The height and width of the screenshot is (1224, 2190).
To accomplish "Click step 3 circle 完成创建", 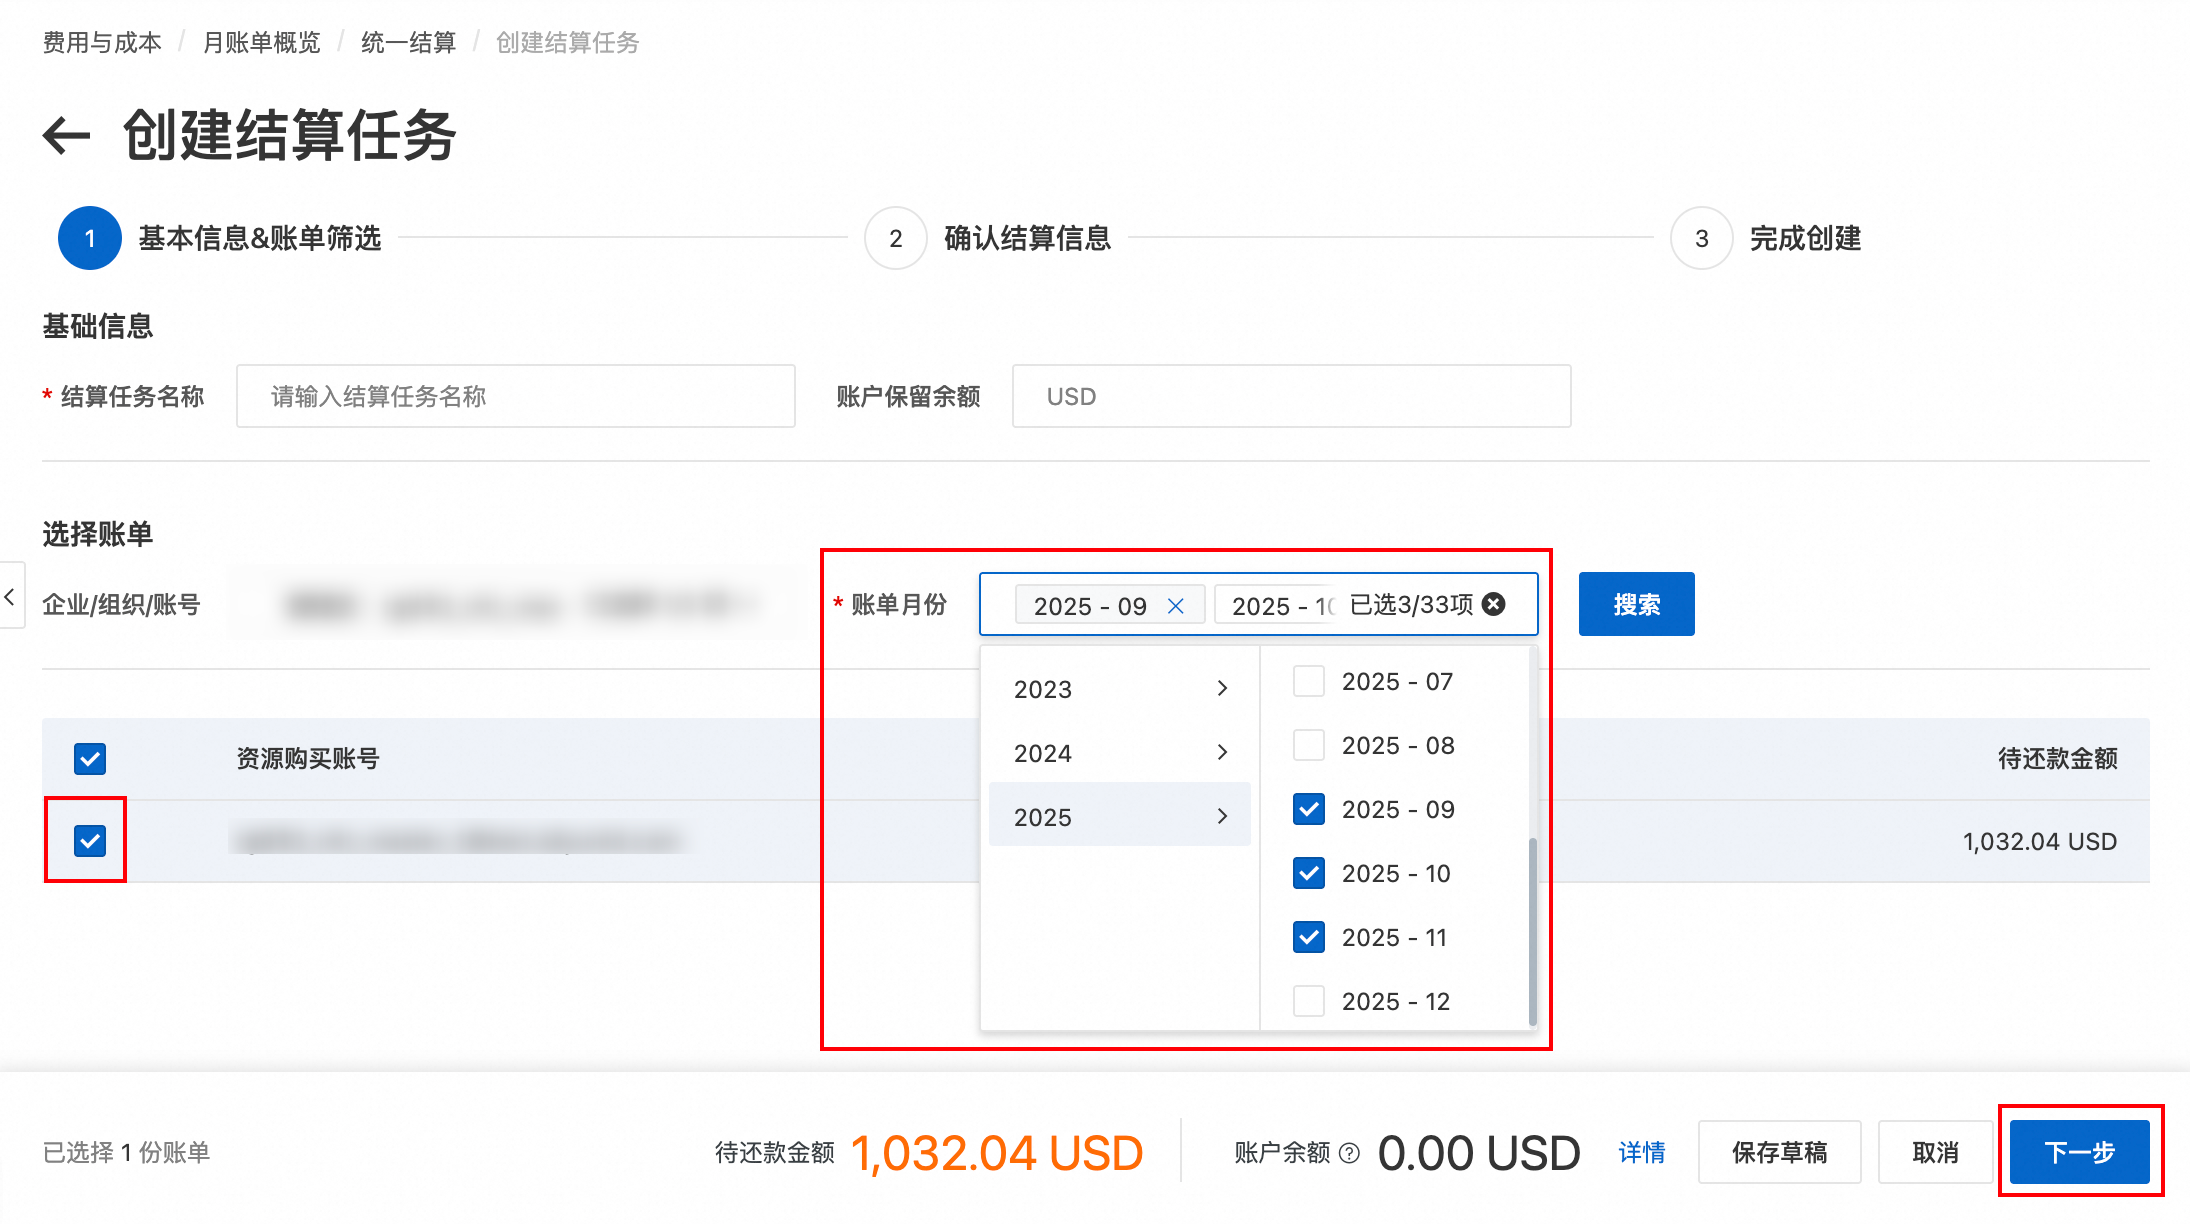I will (x=1701, y=238).
